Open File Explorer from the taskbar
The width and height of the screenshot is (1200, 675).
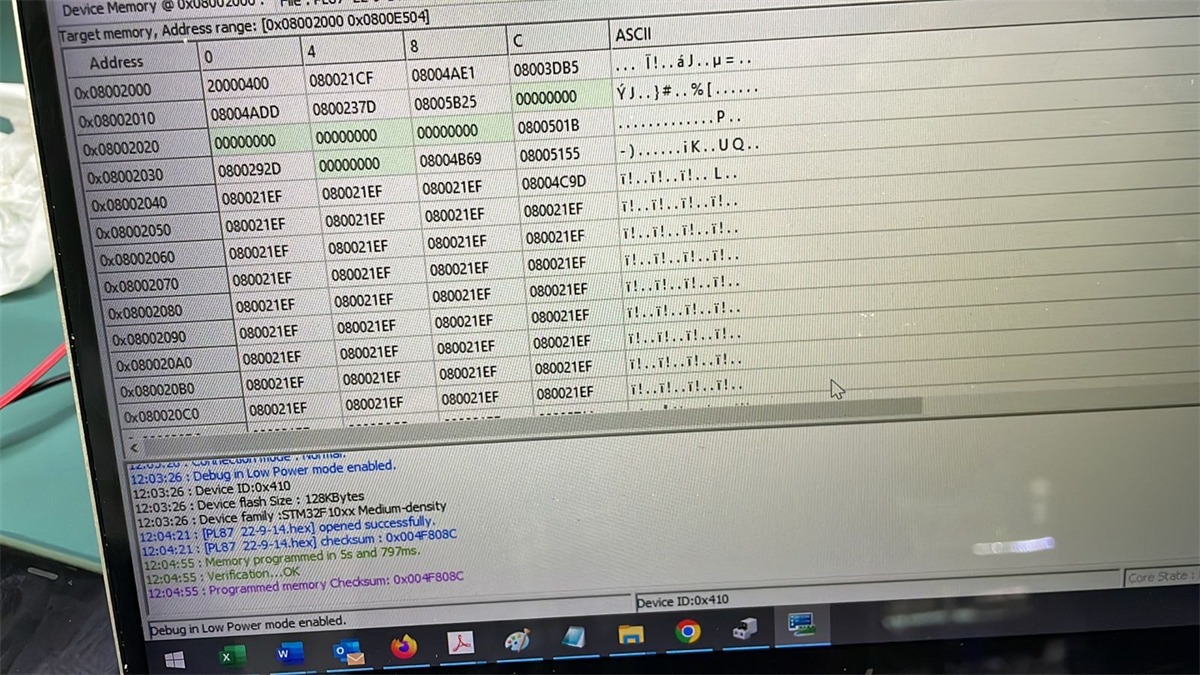coord(631,634)
